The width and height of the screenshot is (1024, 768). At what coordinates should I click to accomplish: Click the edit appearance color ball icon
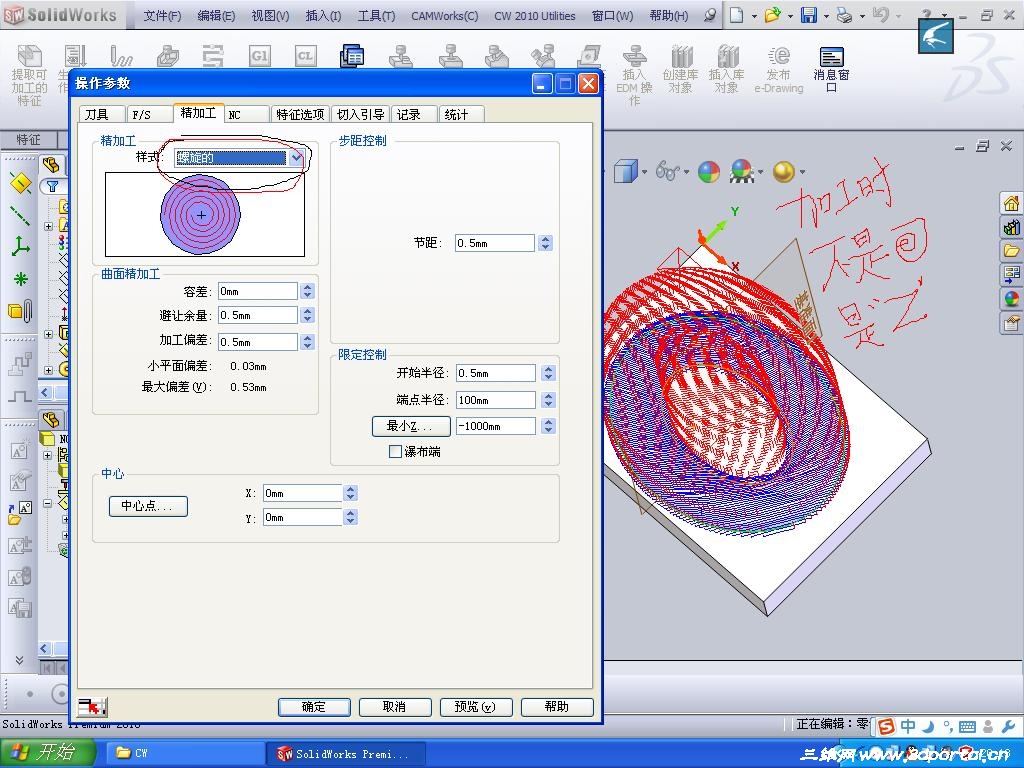pyautogui.click(x=709, y=172)
